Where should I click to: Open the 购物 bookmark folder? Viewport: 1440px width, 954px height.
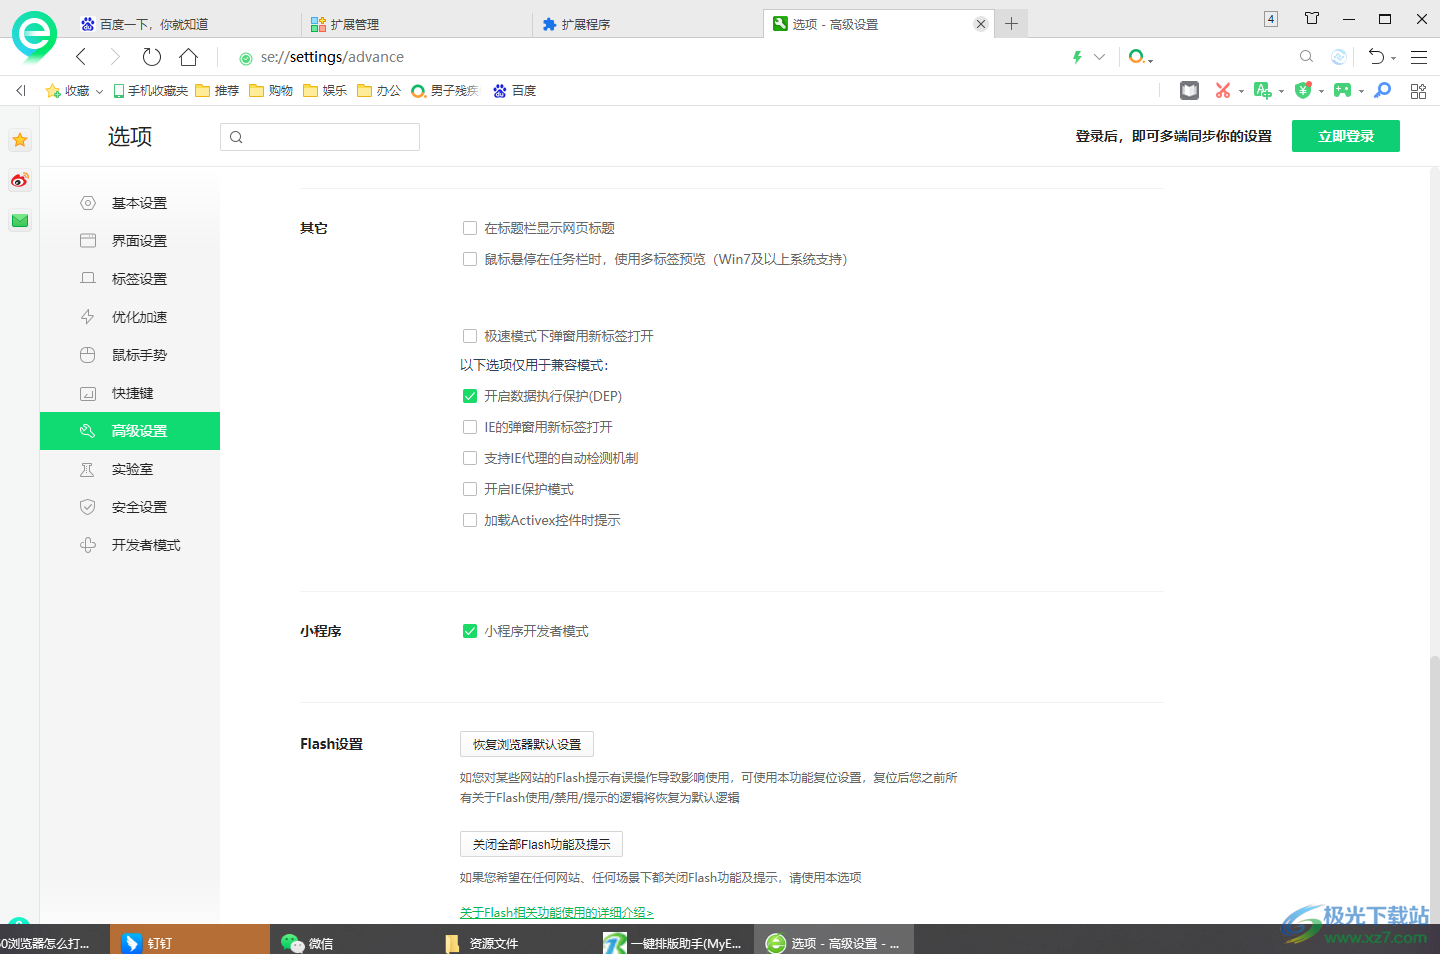coord(271,90)
